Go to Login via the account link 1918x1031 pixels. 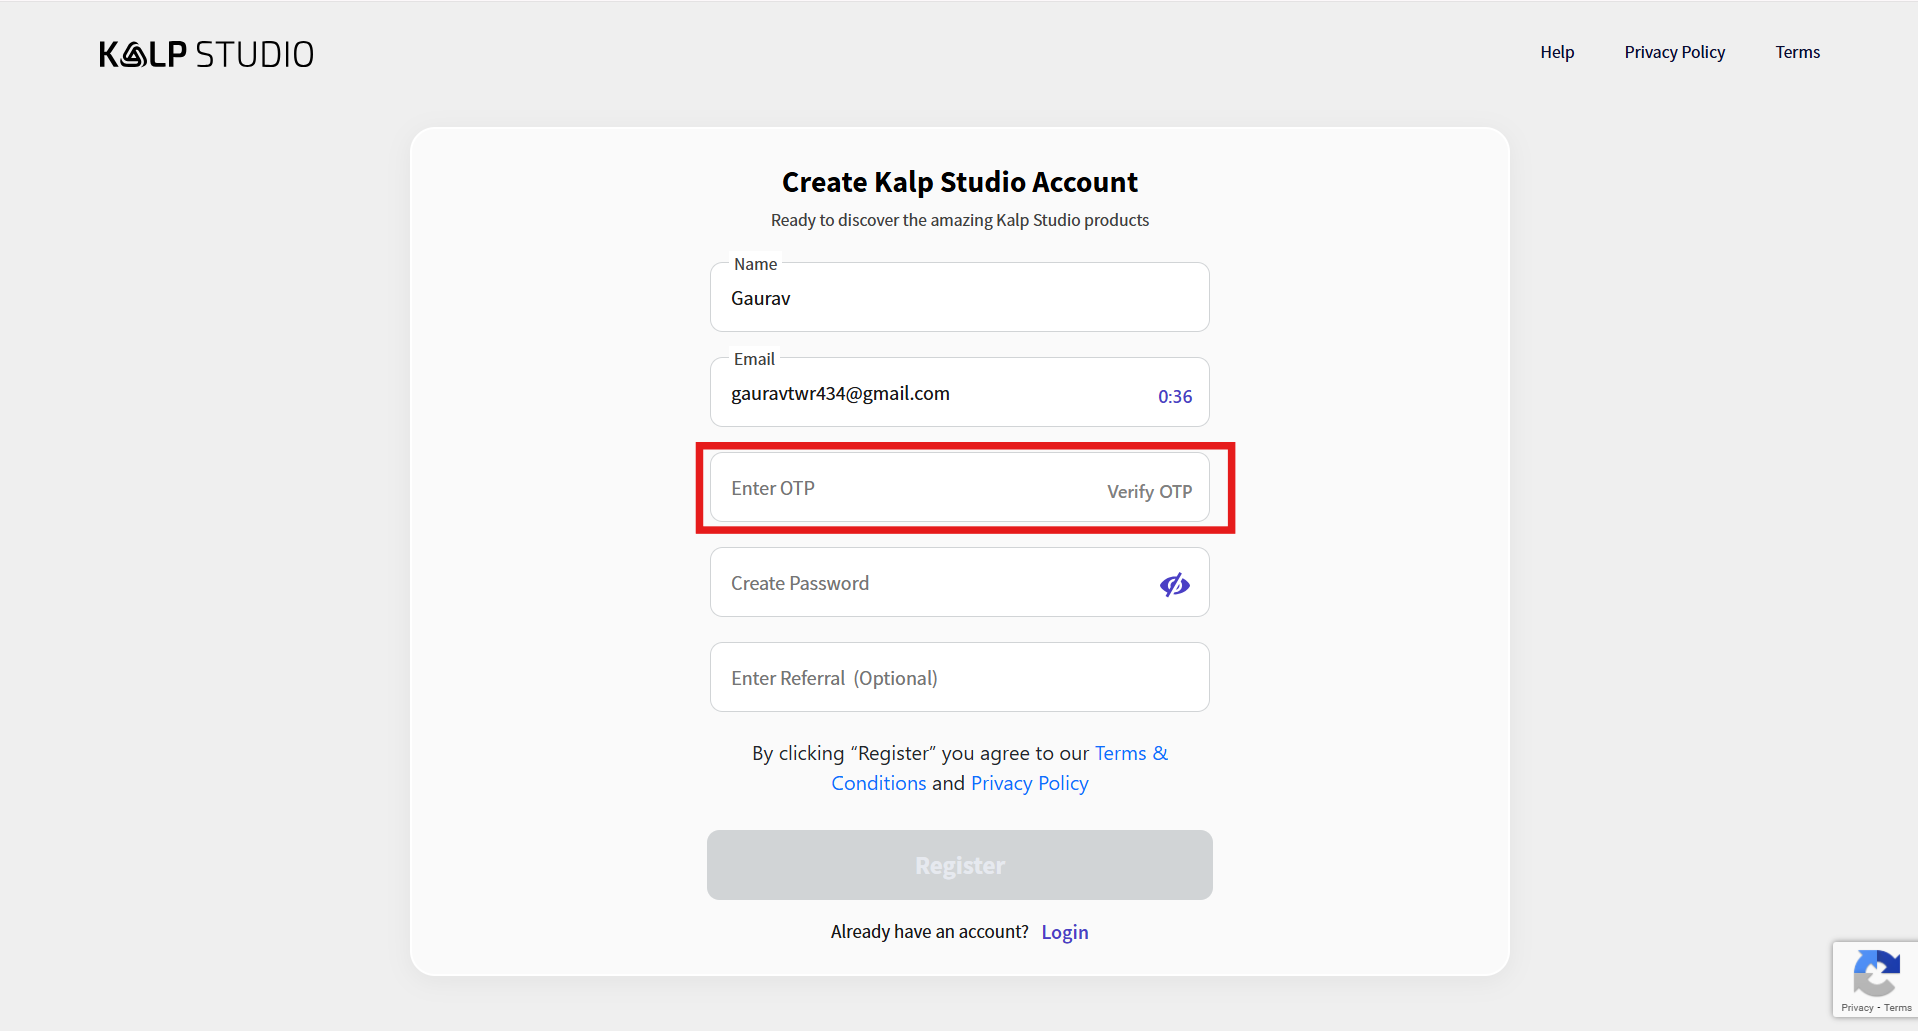point(1064,933)
